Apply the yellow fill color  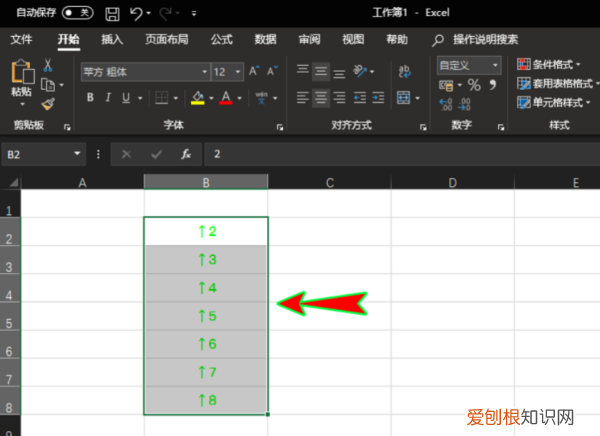coord(198,98)
